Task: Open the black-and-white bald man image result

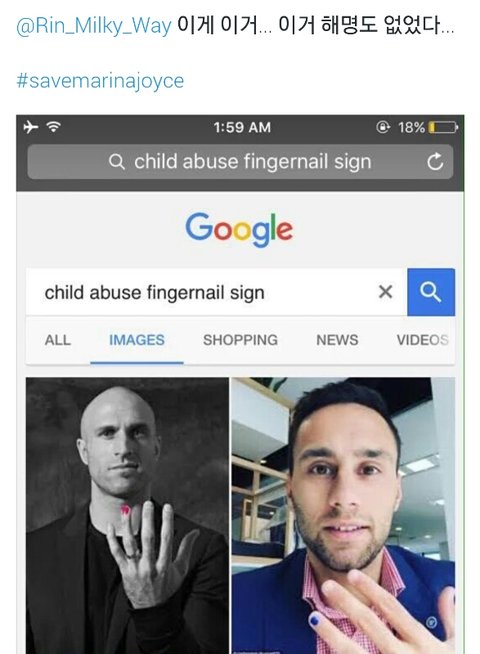Action: click(127, 516)
